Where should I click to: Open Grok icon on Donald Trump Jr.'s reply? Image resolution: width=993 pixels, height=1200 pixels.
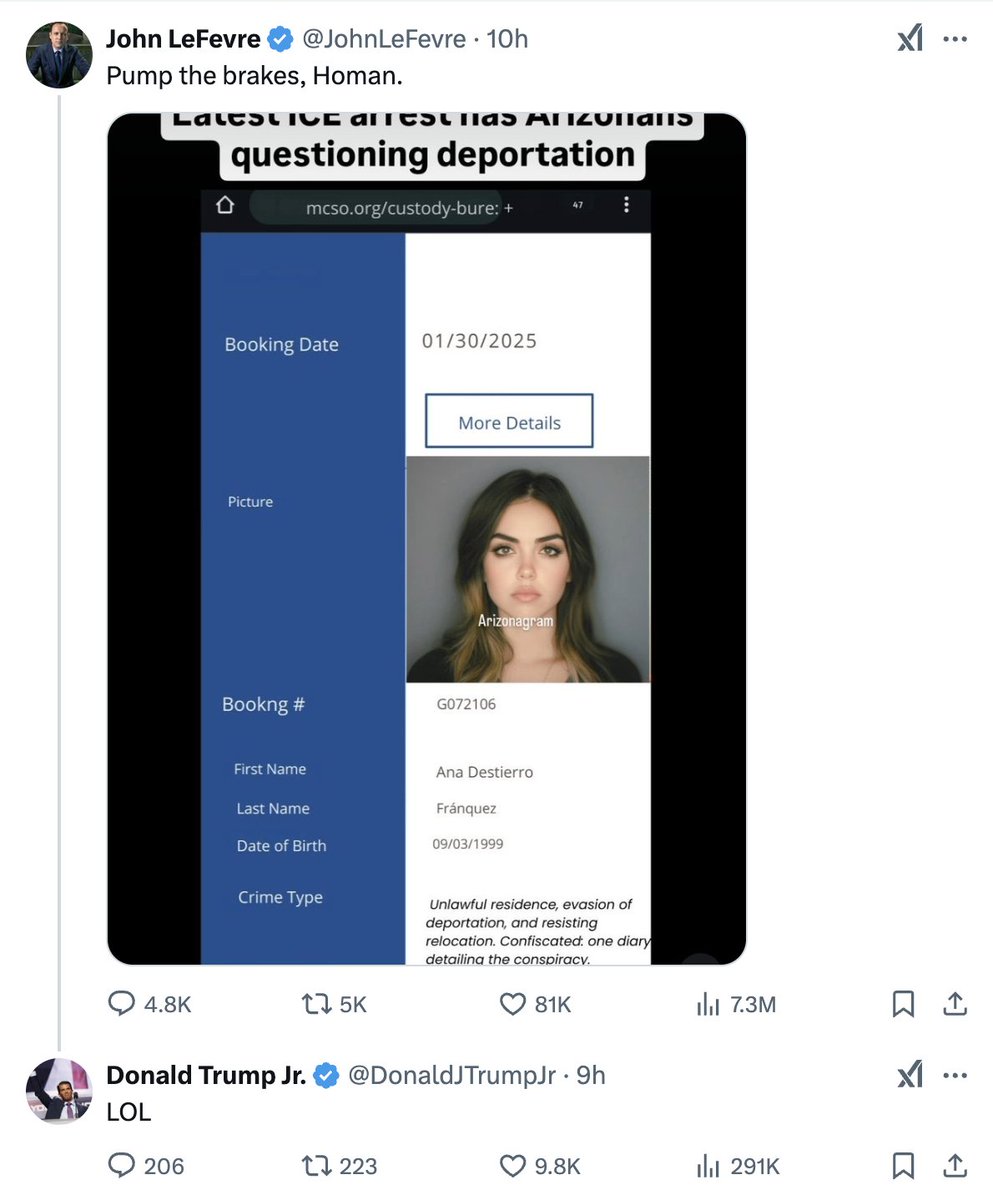pos(909,1075)
